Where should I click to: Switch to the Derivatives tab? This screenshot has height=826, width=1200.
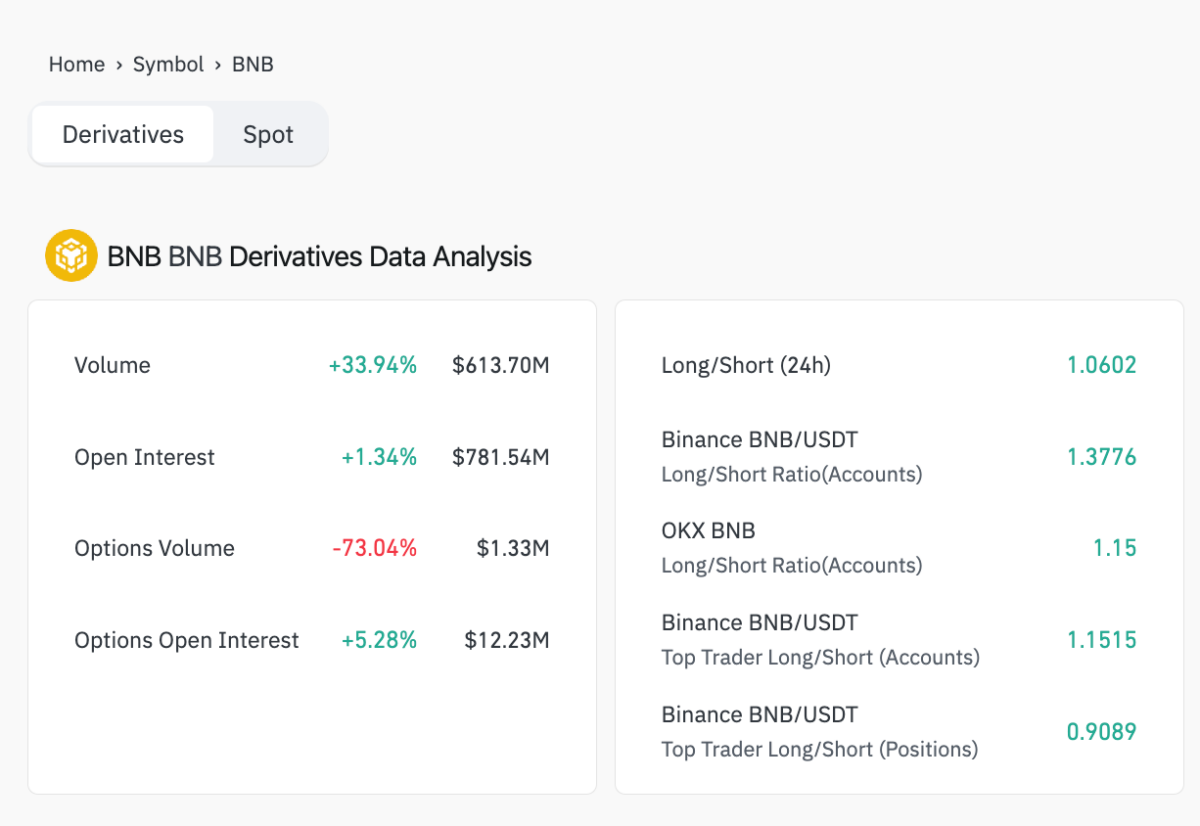pos(123,135)
